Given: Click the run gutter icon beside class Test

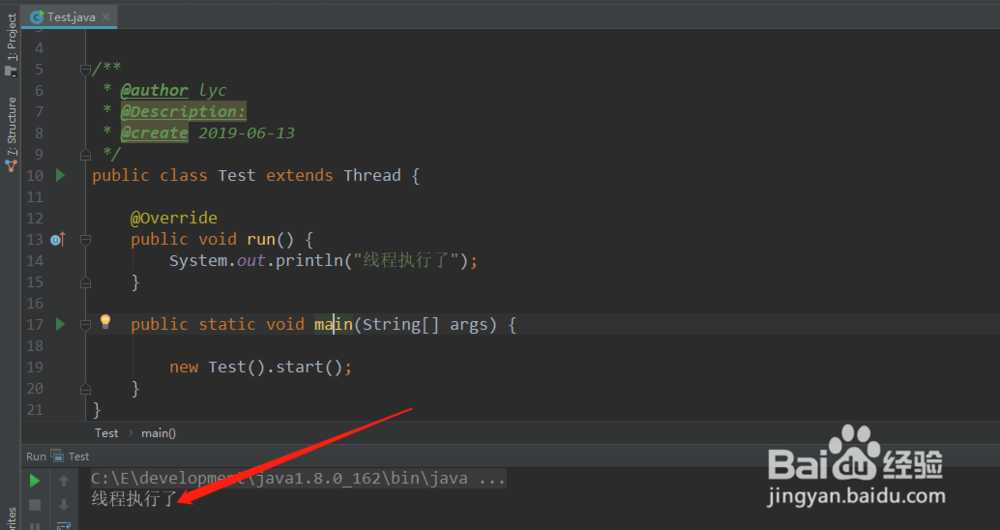Looking at the screenshot, I should (x=61, y=175).
